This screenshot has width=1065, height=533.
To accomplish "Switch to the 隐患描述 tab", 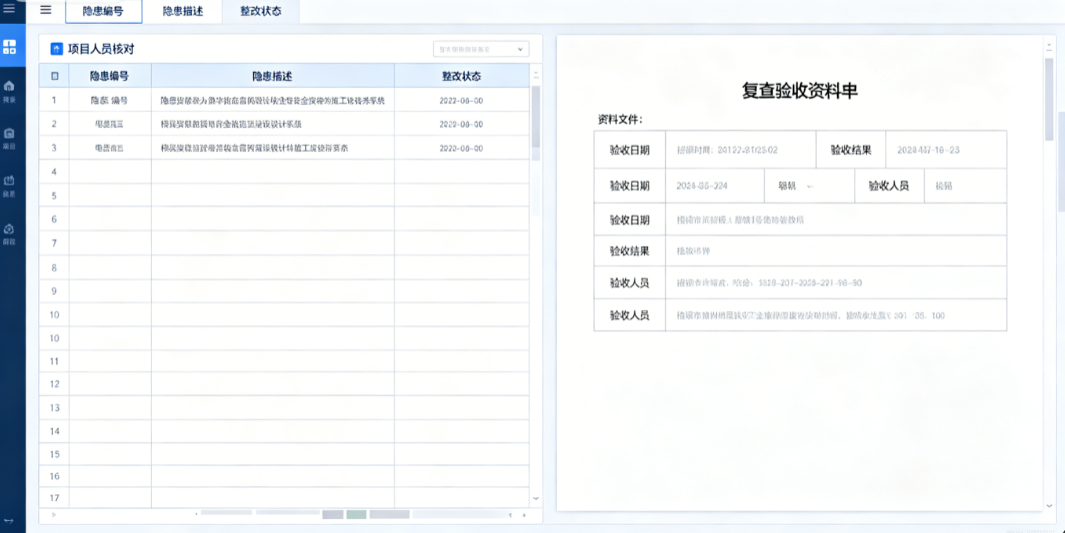I will [183, 12].
